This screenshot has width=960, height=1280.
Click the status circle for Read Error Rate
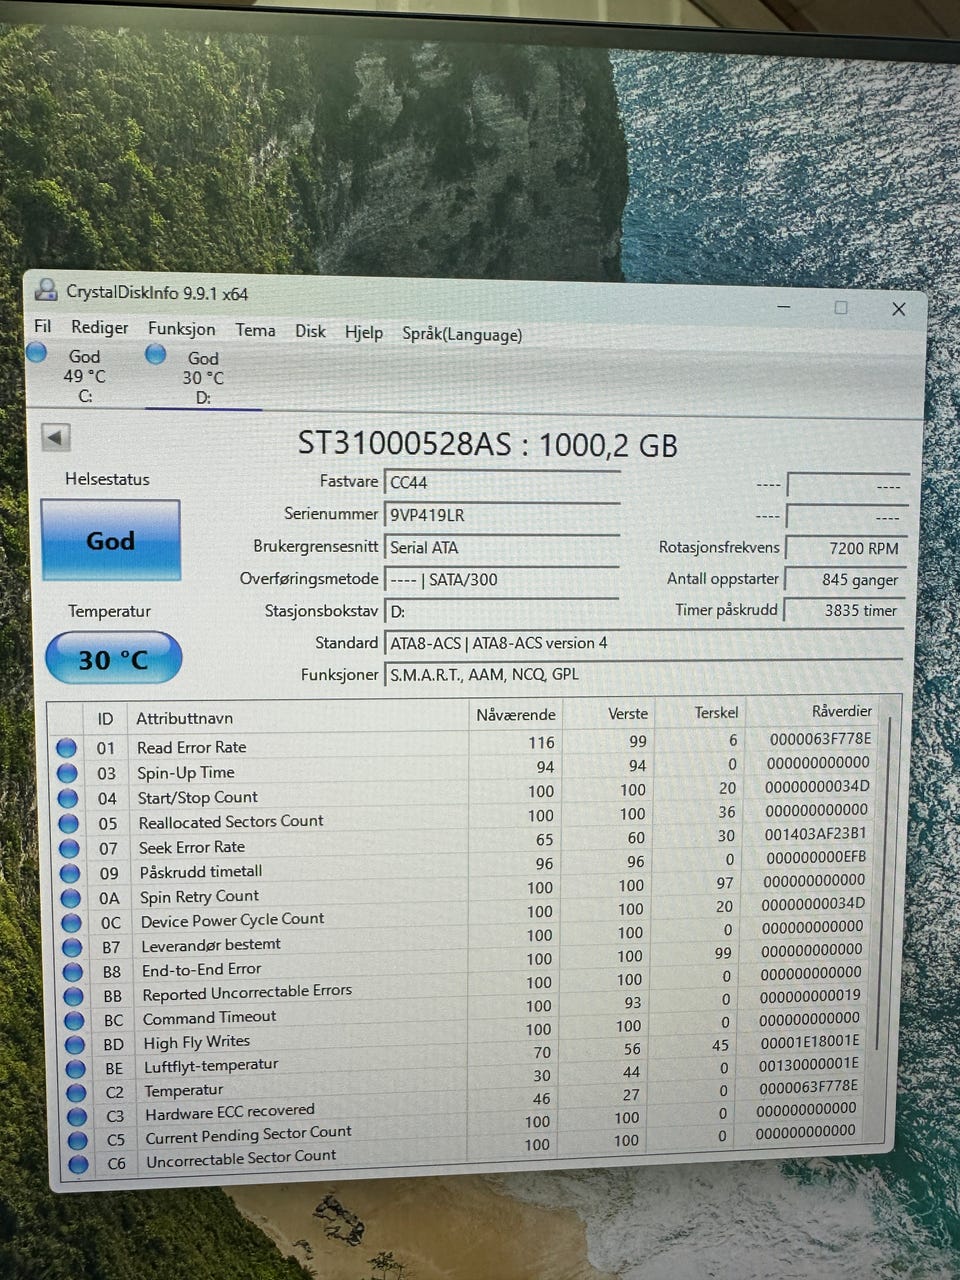click(x=66, y=747)
